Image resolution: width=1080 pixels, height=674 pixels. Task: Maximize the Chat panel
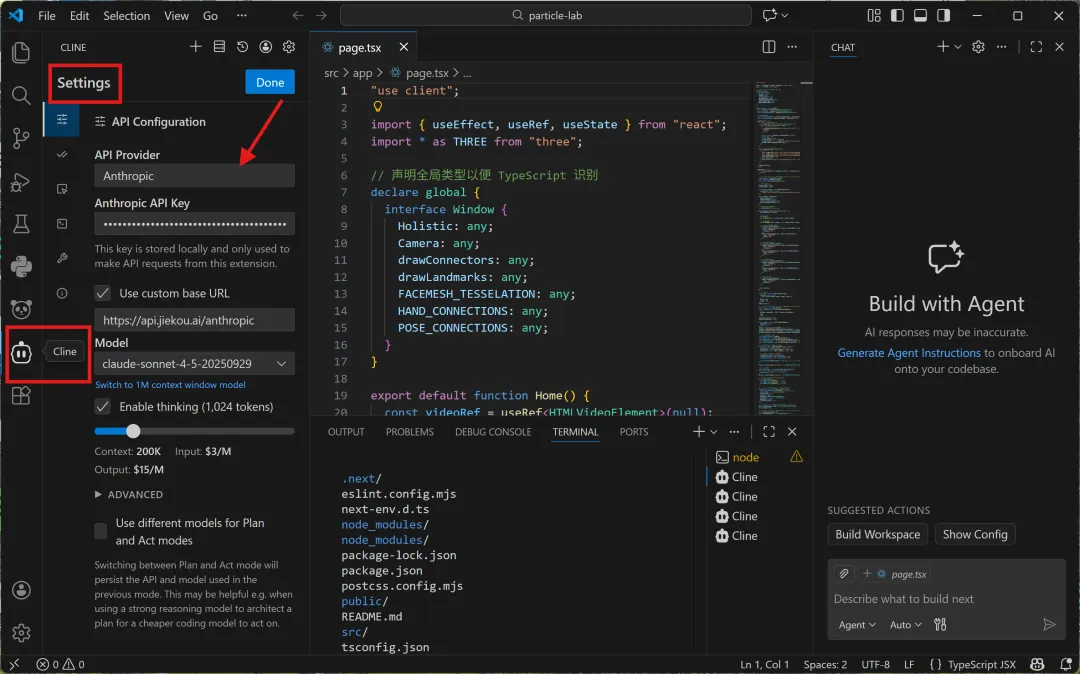1036,47
